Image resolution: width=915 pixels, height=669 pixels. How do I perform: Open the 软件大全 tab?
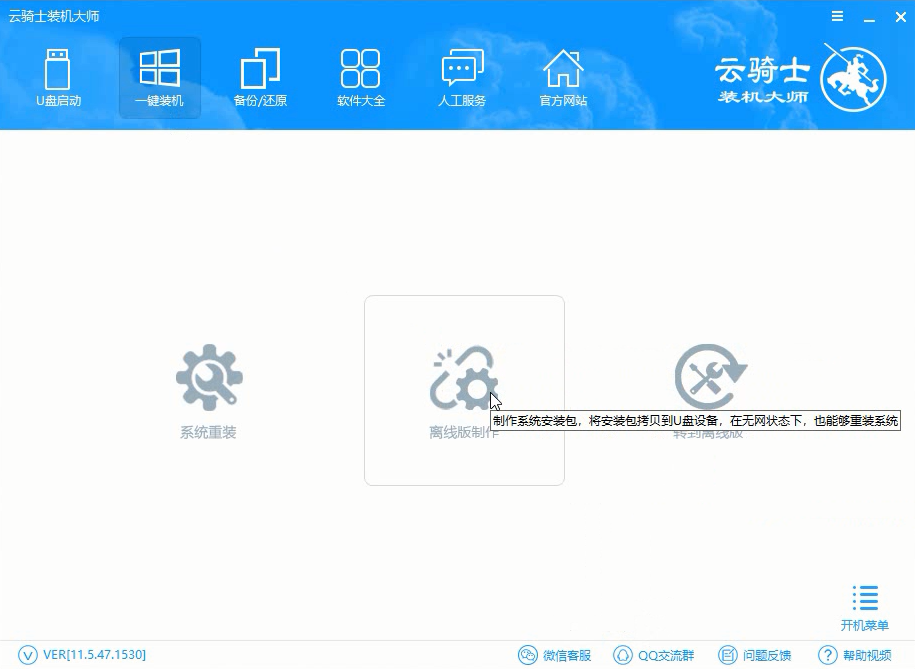coord(361,78)
